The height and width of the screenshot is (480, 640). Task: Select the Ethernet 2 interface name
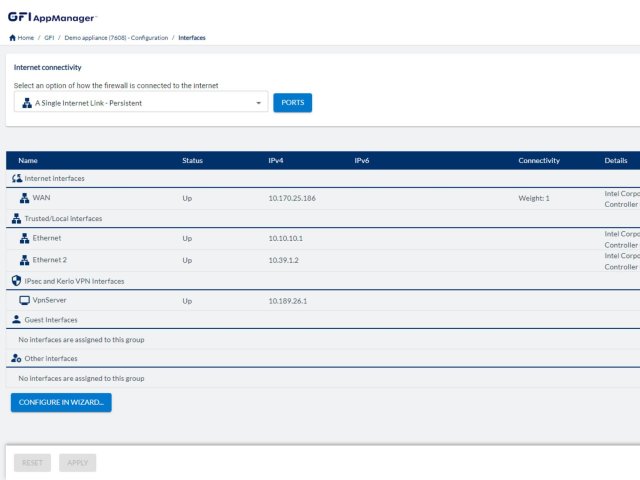[x=49, y=260]
